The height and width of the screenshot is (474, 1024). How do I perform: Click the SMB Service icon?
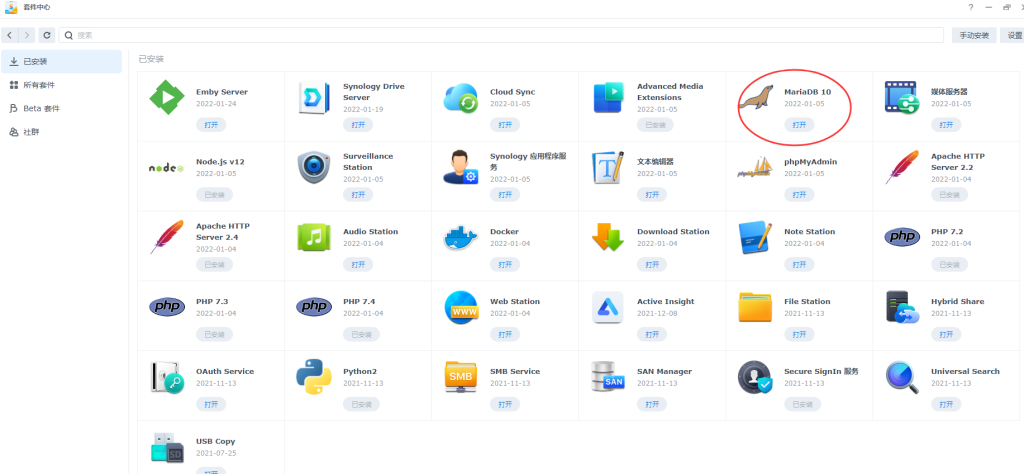coord(461,377)
